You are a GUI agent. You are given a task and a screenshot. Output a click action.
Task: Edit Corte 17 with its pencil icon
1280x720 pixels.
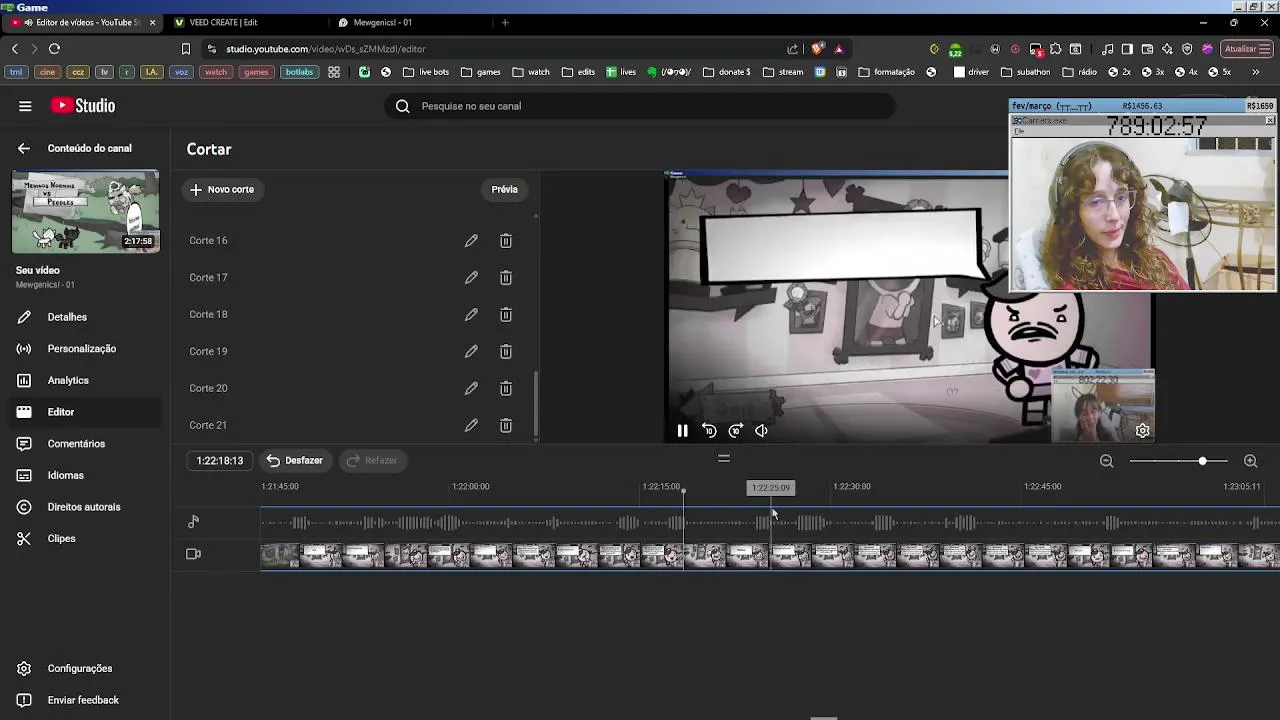pyautogui.click(x=471, y=278)
